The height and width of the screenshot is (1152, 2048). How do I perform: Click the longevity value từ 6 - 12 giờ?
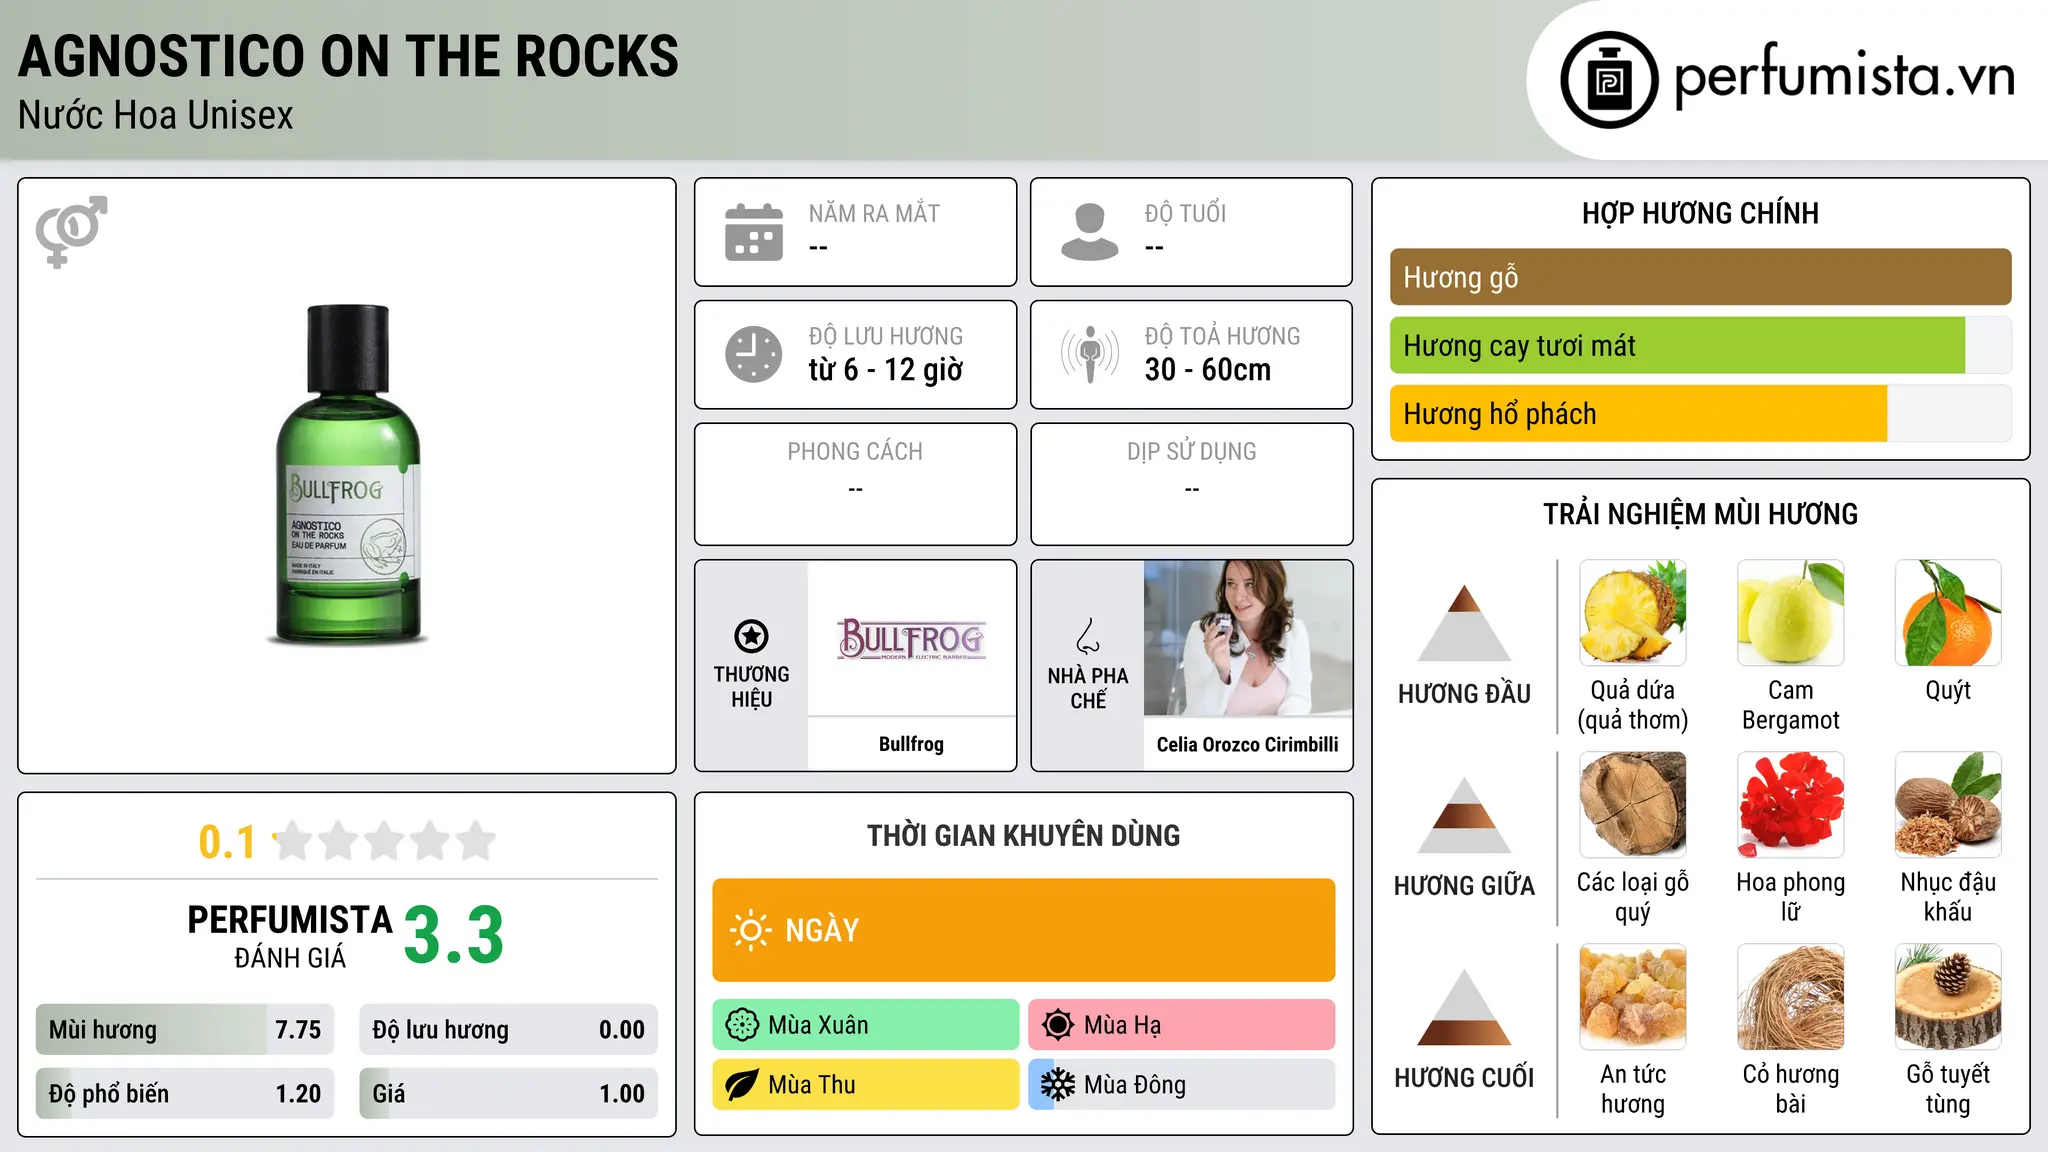pos(886,370)
